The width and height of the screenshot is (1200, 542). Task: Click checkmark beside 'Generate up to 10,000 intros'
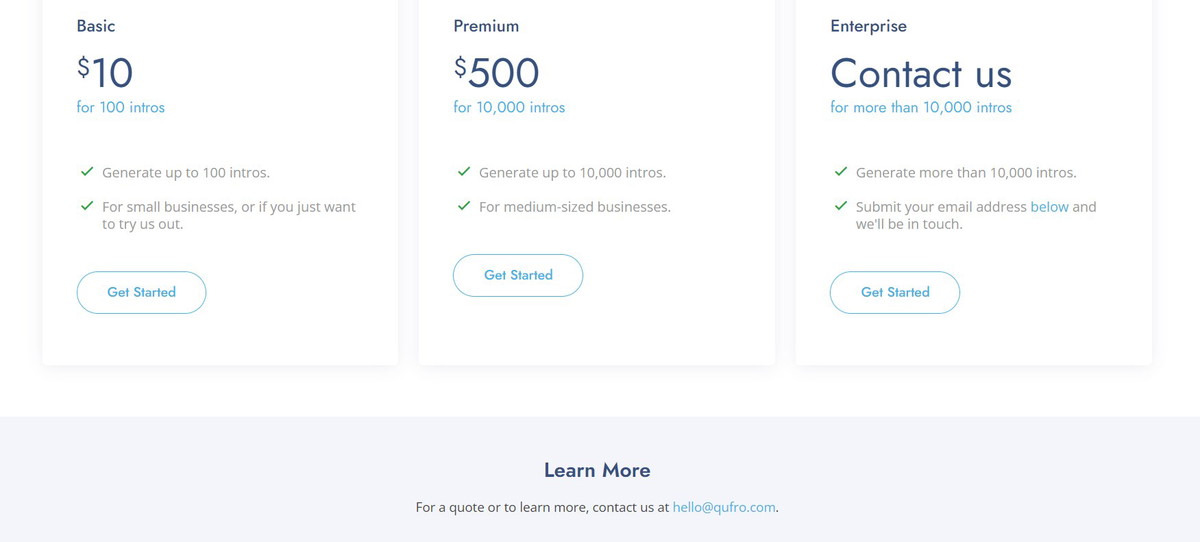point(464,172)
